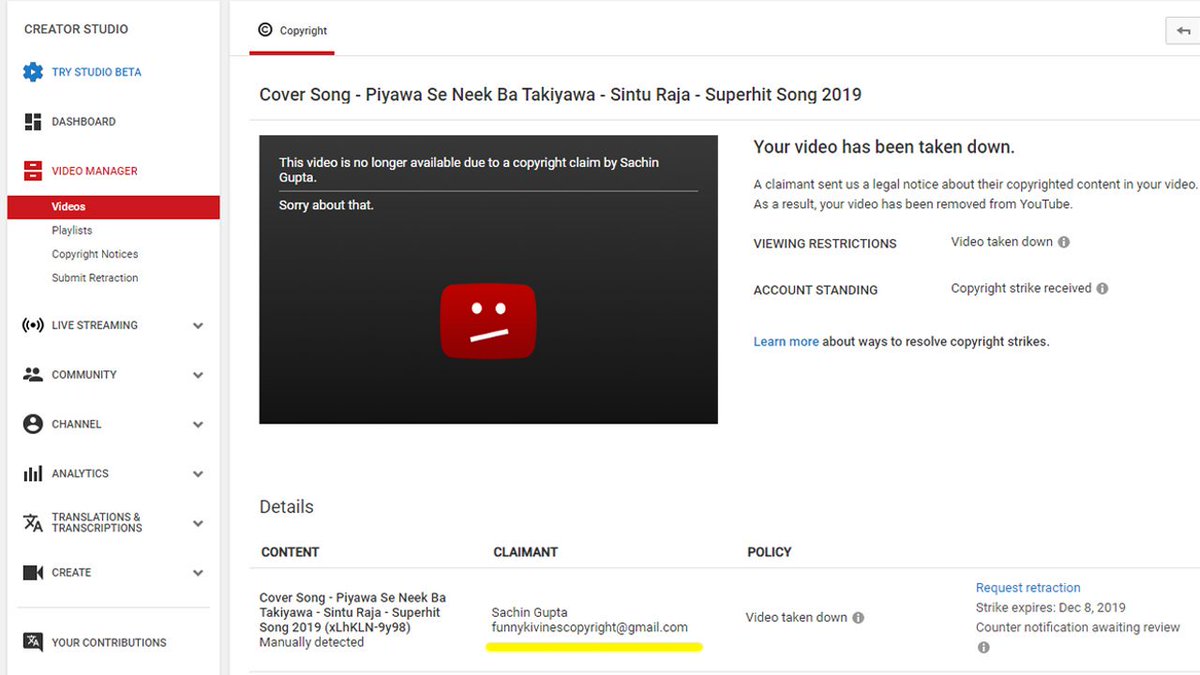Click info icon below Counter notification awaiting review
This screenshot has width=1200, height=675.
point(983,648)
